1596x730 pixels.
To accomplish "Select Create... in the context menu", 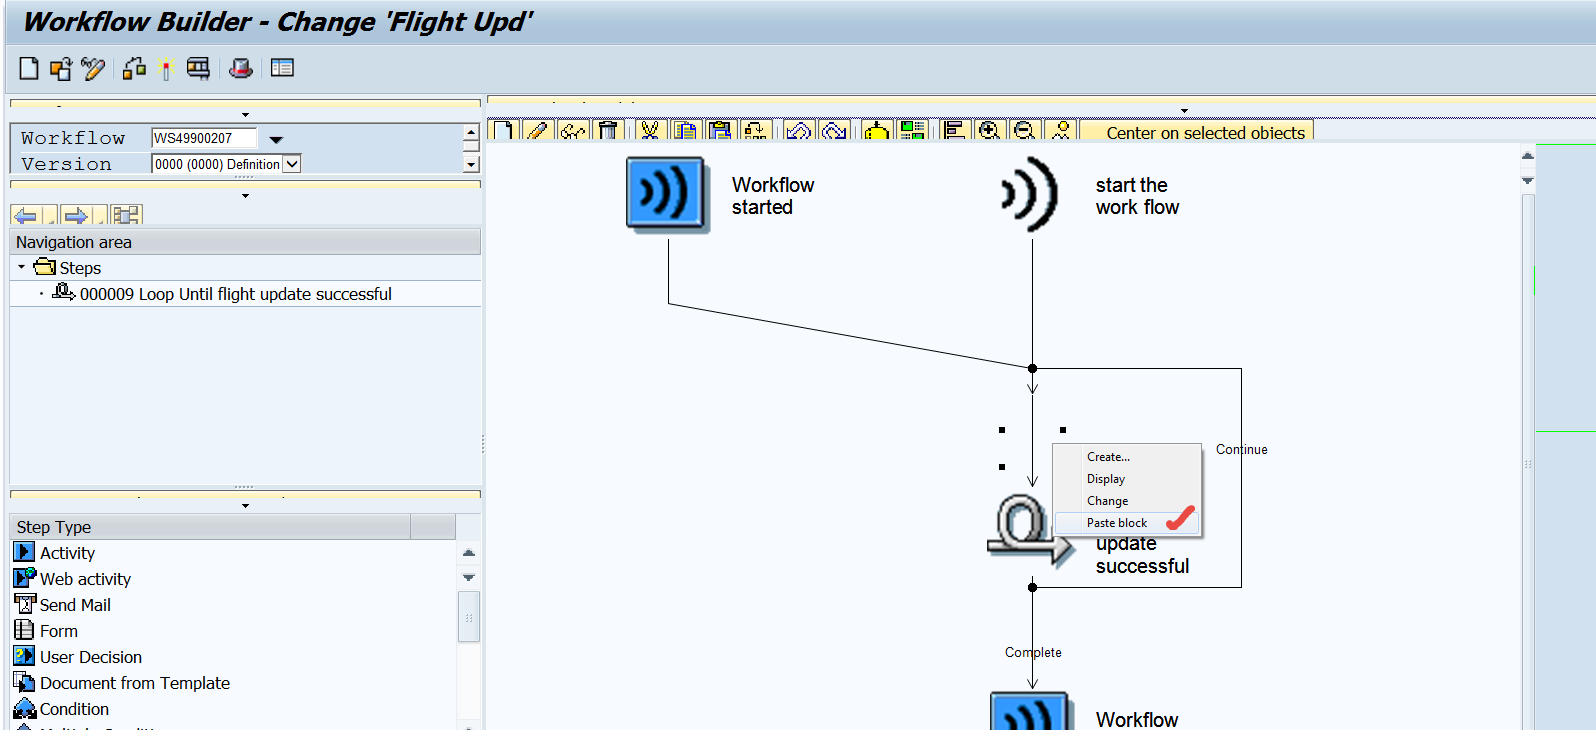I will click(1108, 457).
